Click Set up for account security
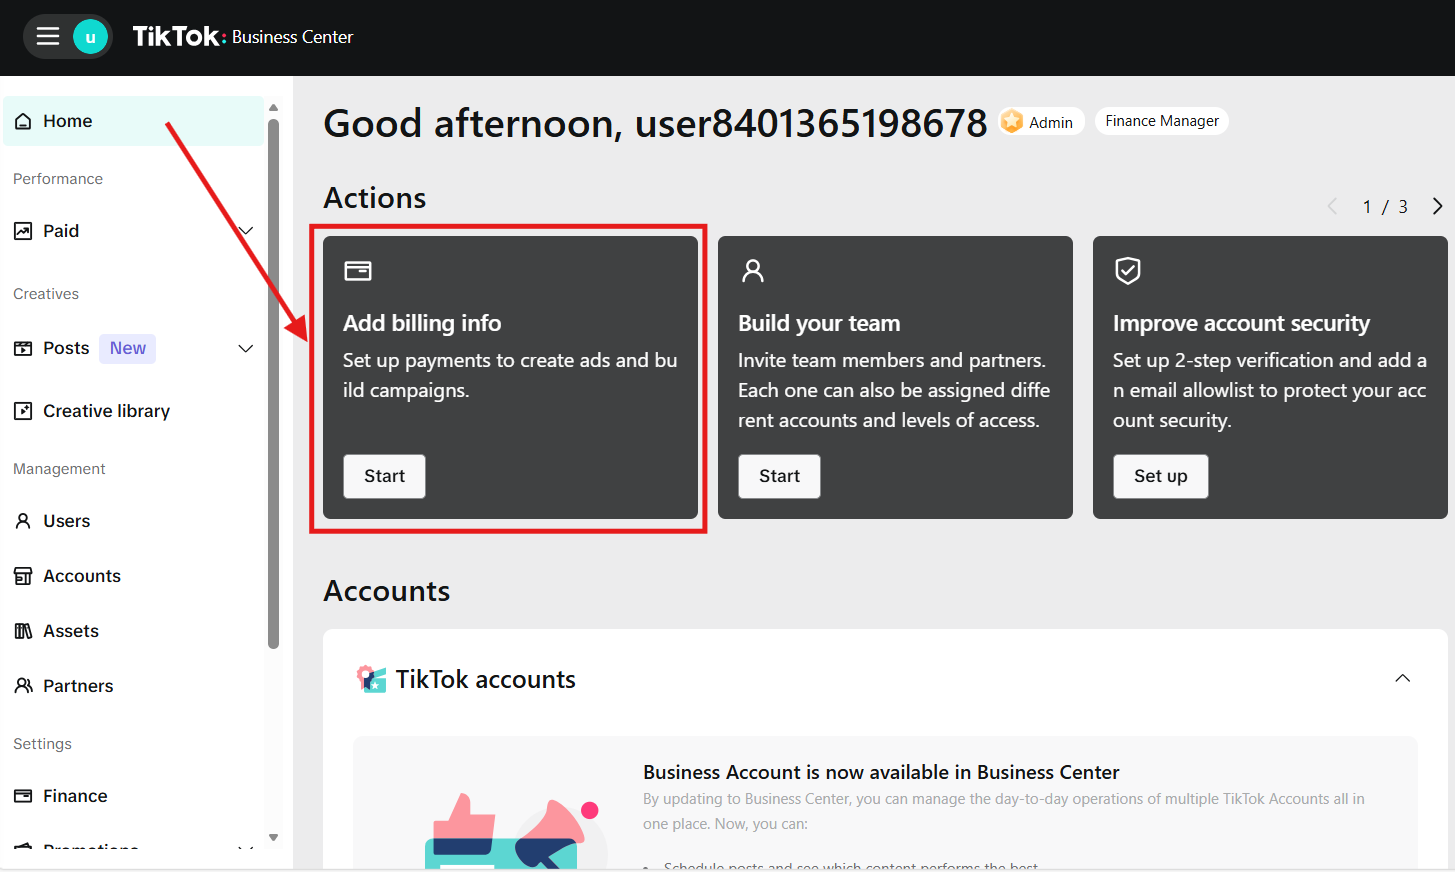Screen dimensions: 1455x872 coord(1160,476)
